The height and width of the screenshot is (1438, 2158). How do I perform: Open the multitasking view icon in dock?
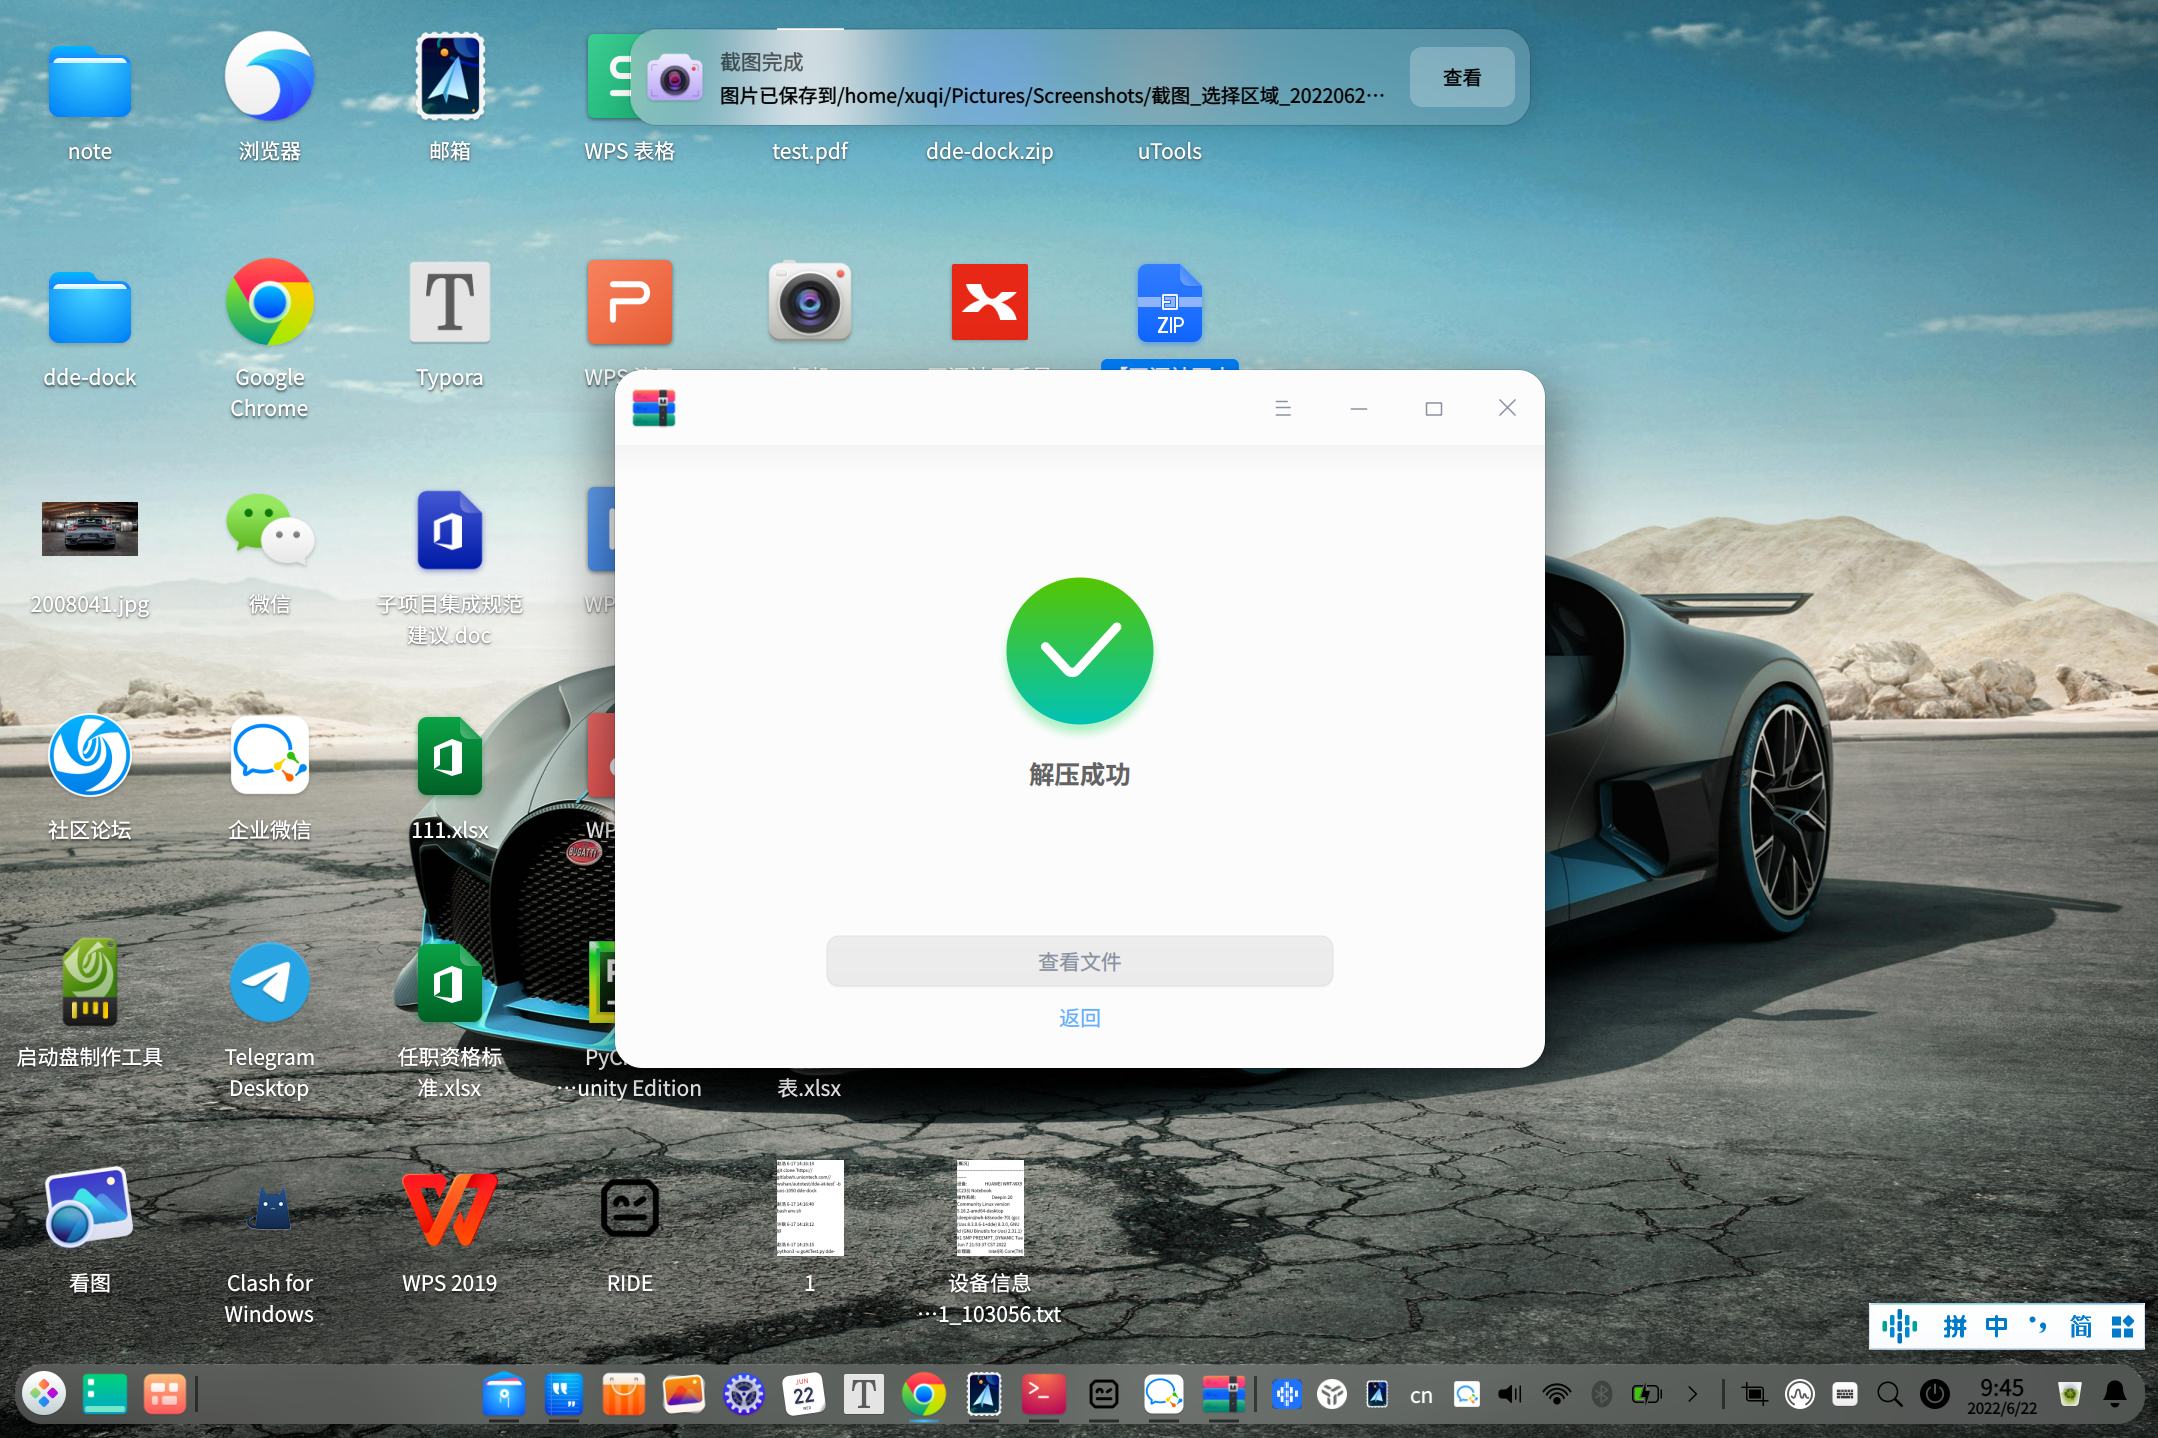164,1394
